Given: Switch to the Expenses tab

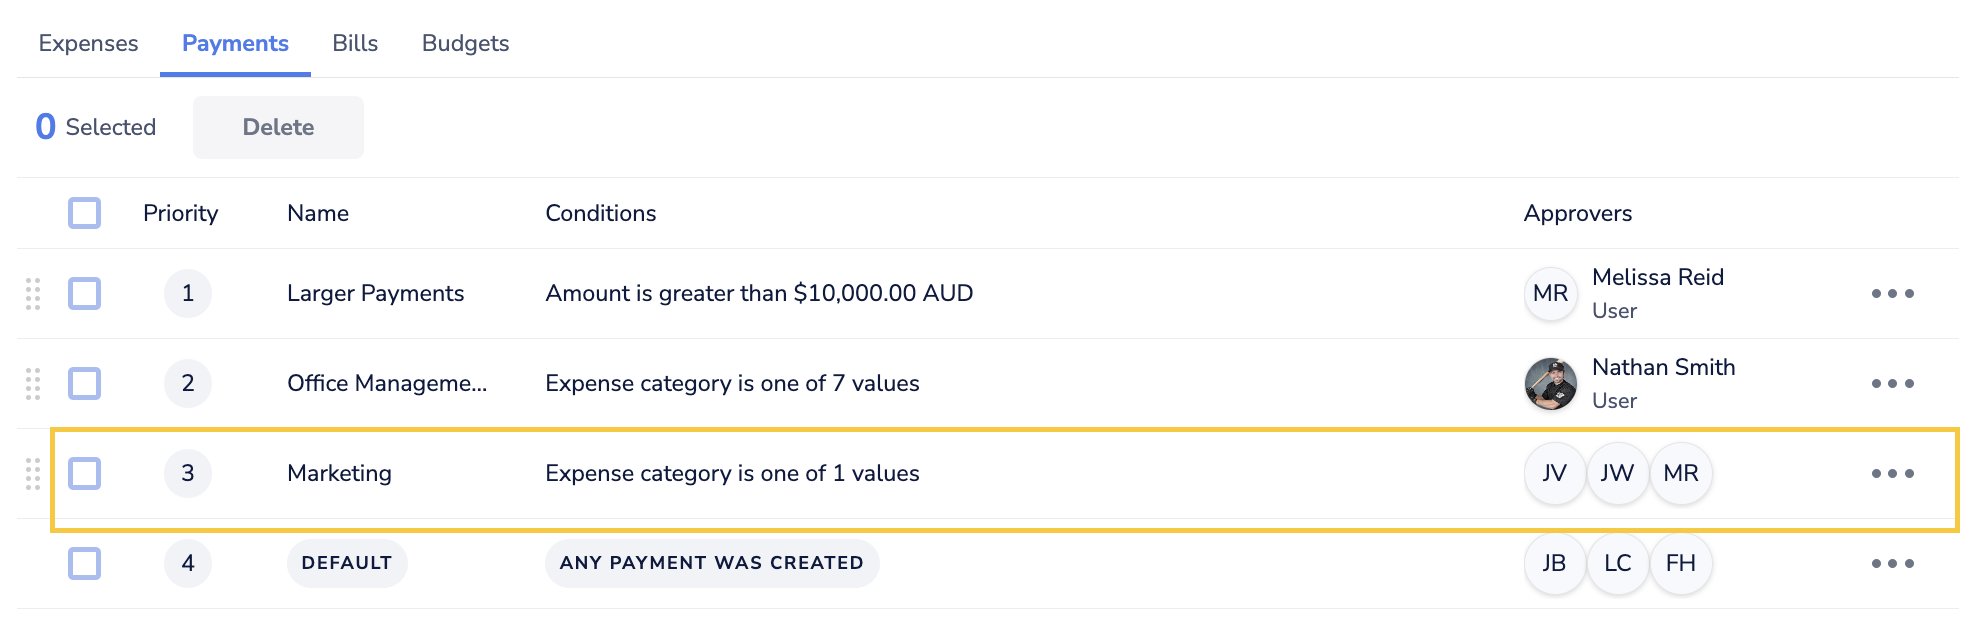Looking at the screenshot, I should point(88,43).
